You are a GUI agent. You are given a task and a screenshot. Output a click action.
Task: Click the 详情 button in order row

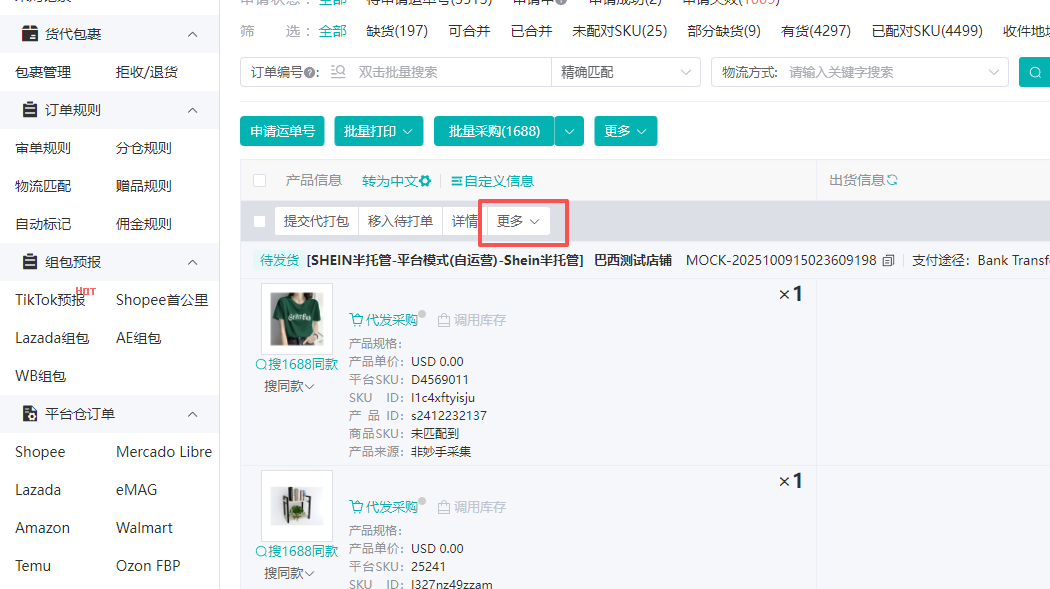click(x=464, y=222)
